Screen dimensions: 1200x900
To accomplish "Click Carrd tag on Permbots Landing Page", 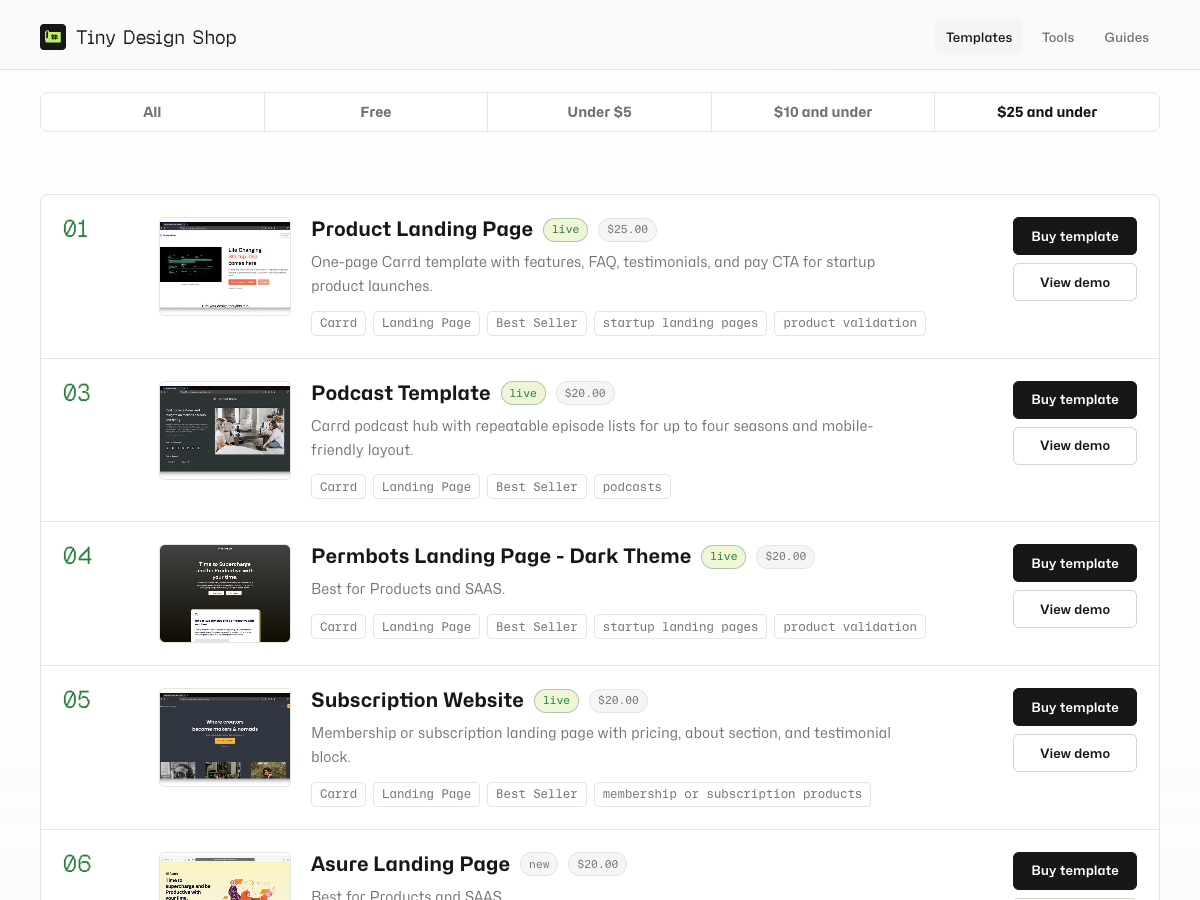I will click(339, 627).
